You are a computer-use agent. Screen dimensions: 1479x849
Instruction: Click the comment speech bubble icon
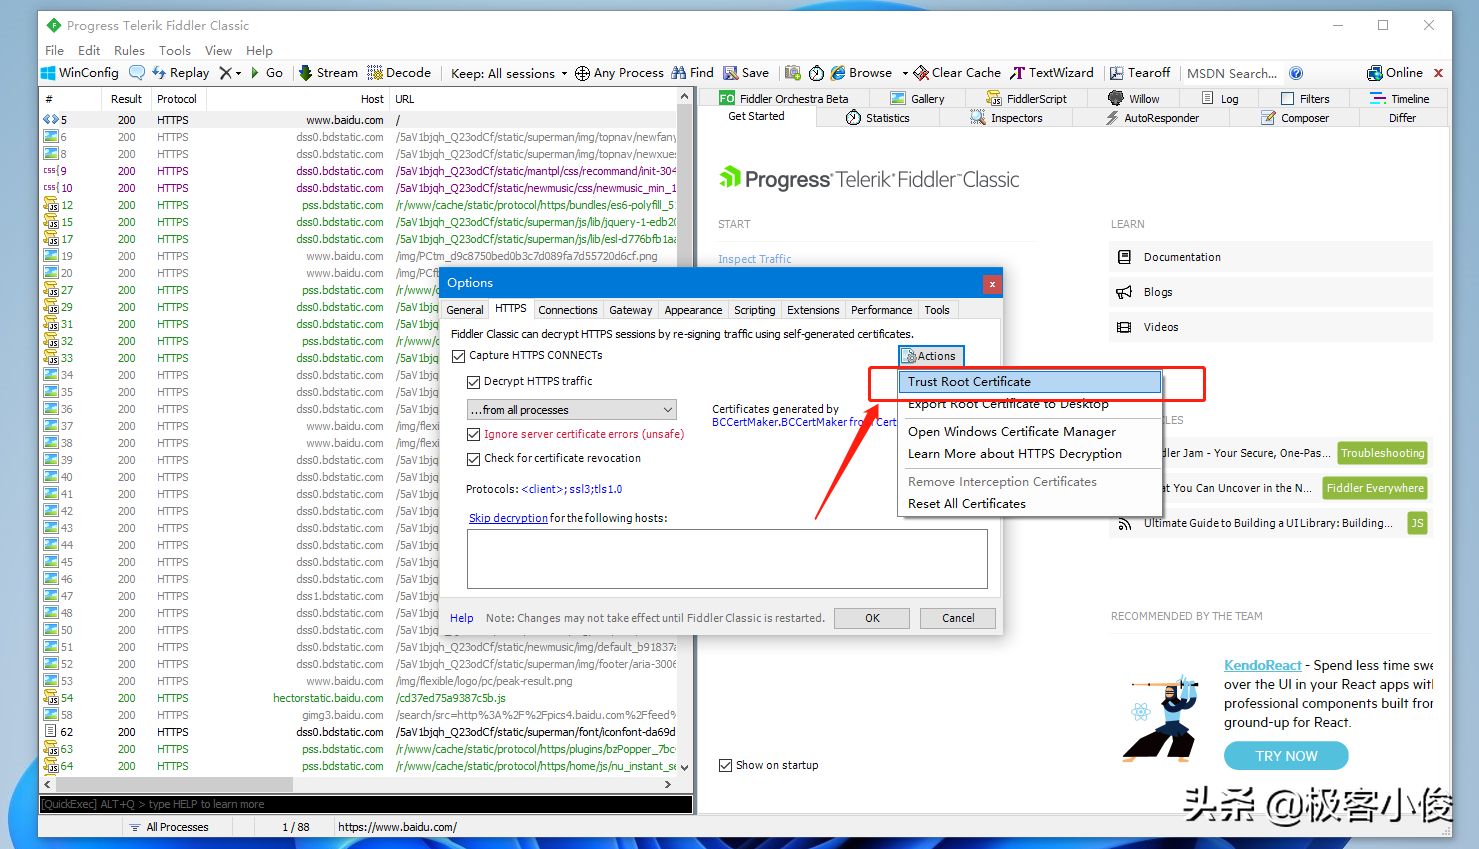[137, 73]
